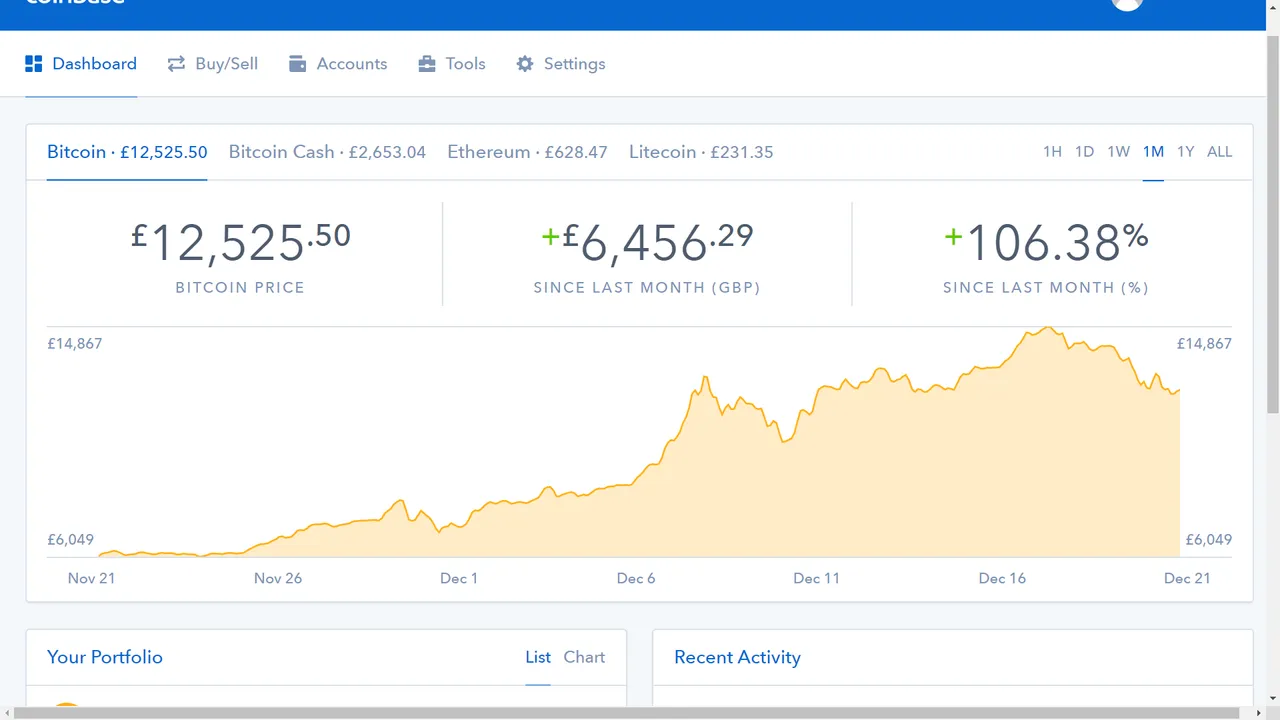This screenshot has height=720, width=1280.
Task: Click the Dec 11 date label
Action: tap(816, 578)
